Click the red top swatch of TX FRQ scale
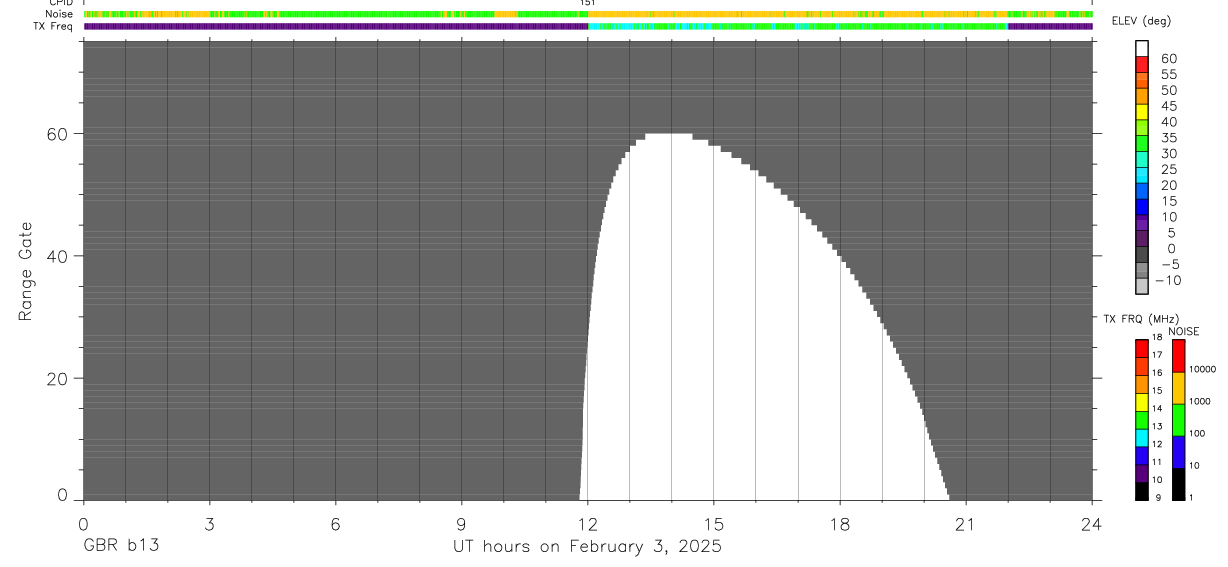 click(x=1142, y=349)
